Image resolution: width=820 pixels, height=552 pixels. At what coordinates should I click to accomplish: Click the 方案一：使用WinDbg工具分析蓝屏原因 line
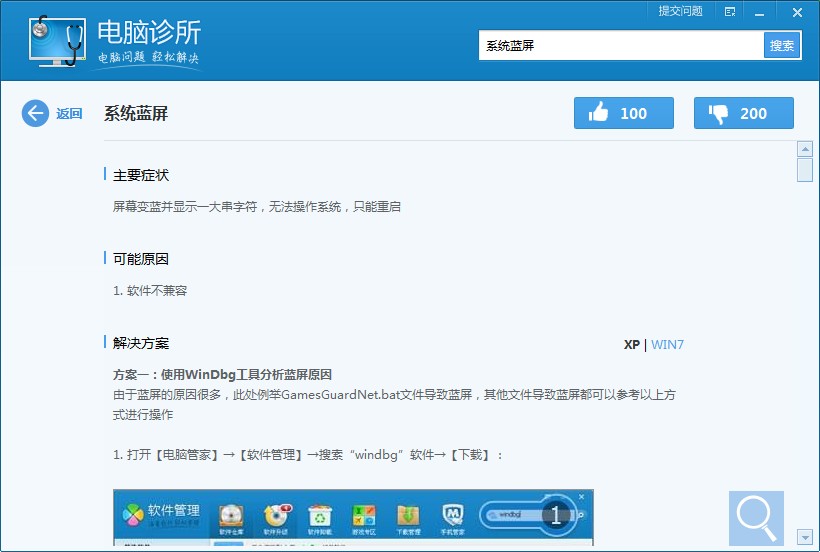point(222,374)
